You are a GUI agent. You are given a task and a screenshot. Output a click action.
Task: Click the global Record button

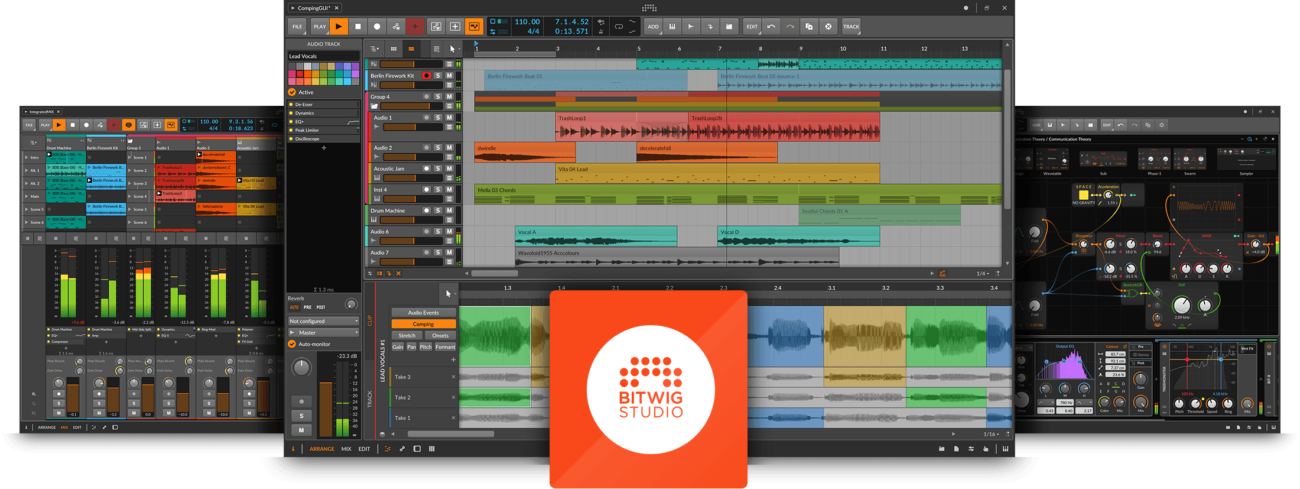377,27
